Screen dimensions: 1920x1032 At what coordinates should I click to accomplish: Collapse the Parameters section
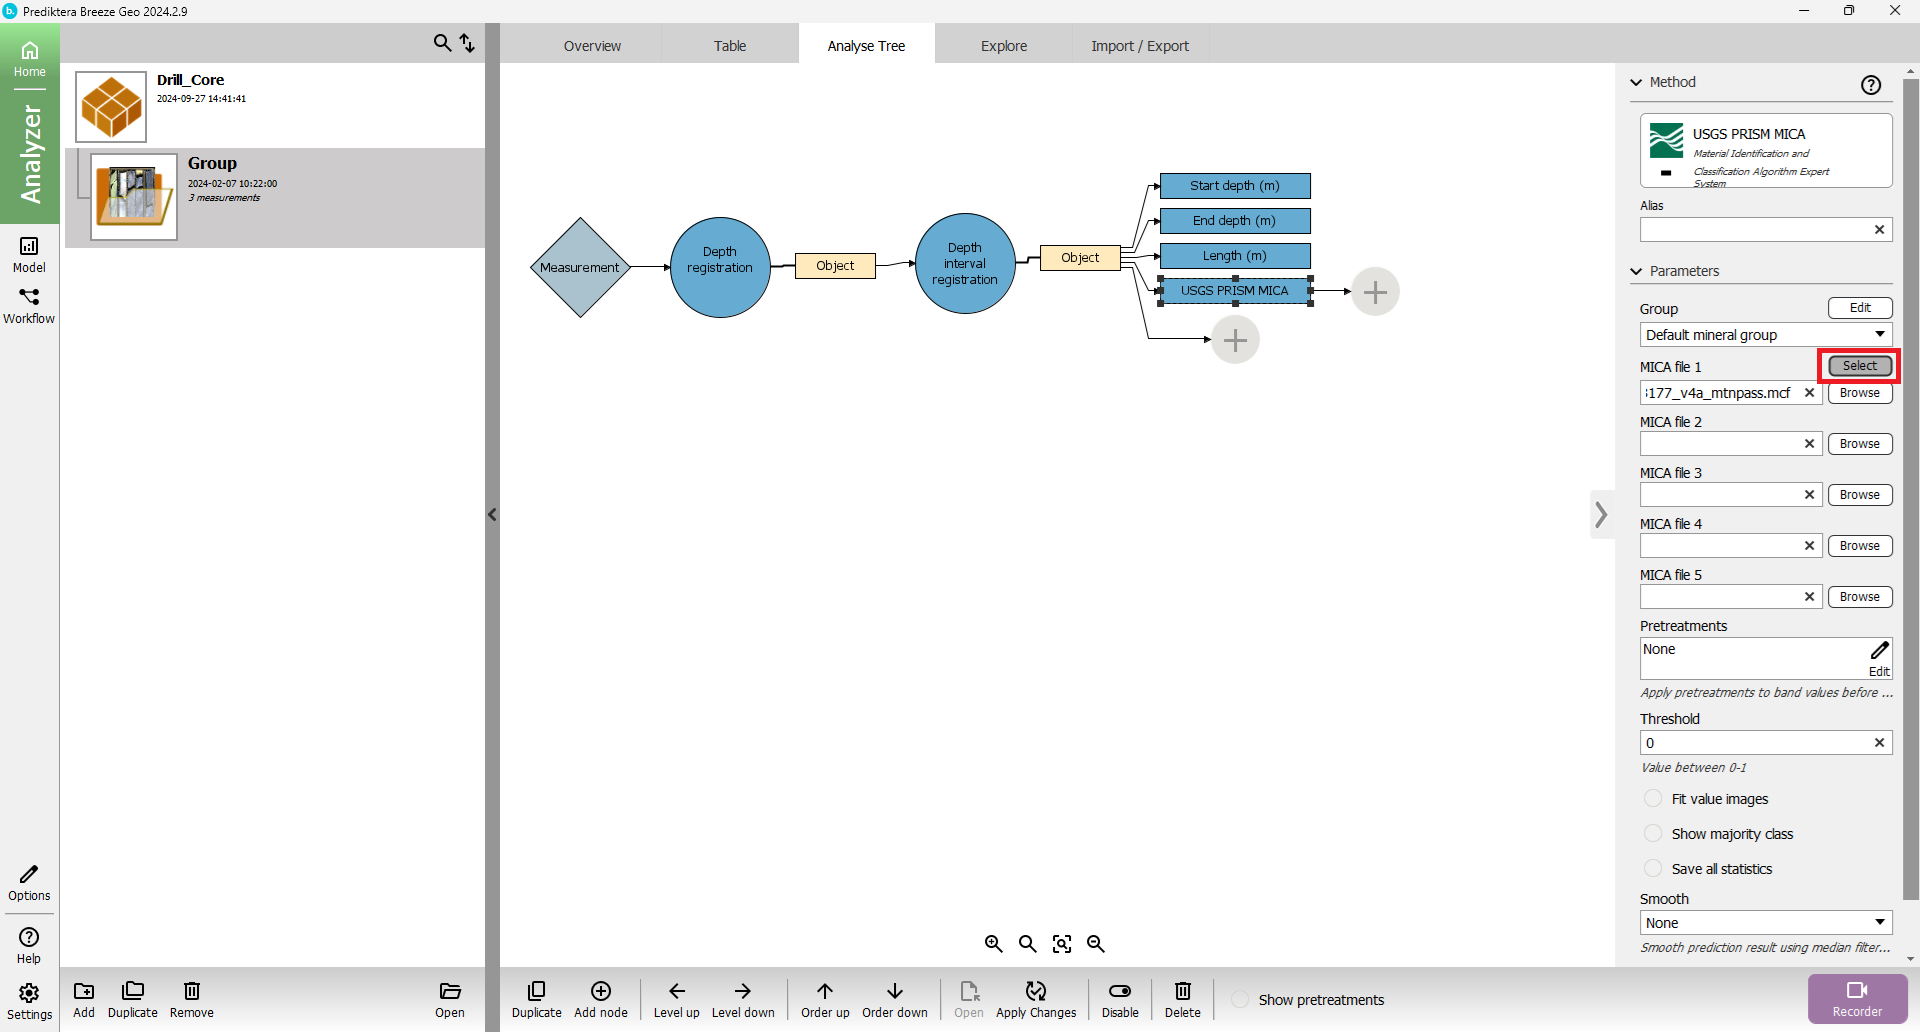coord(1637,271)
